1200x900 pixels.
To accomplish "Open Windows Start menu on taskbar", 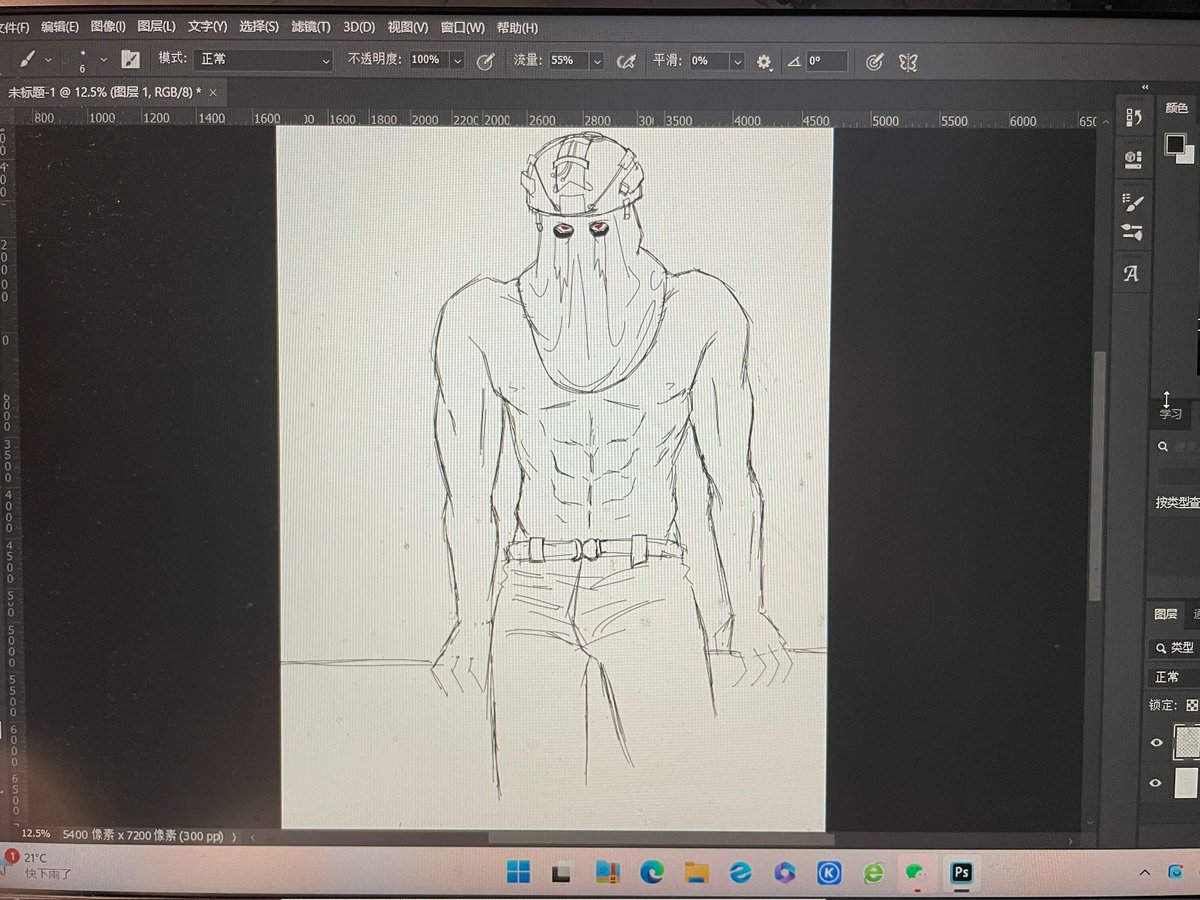I will click(518, 873).
